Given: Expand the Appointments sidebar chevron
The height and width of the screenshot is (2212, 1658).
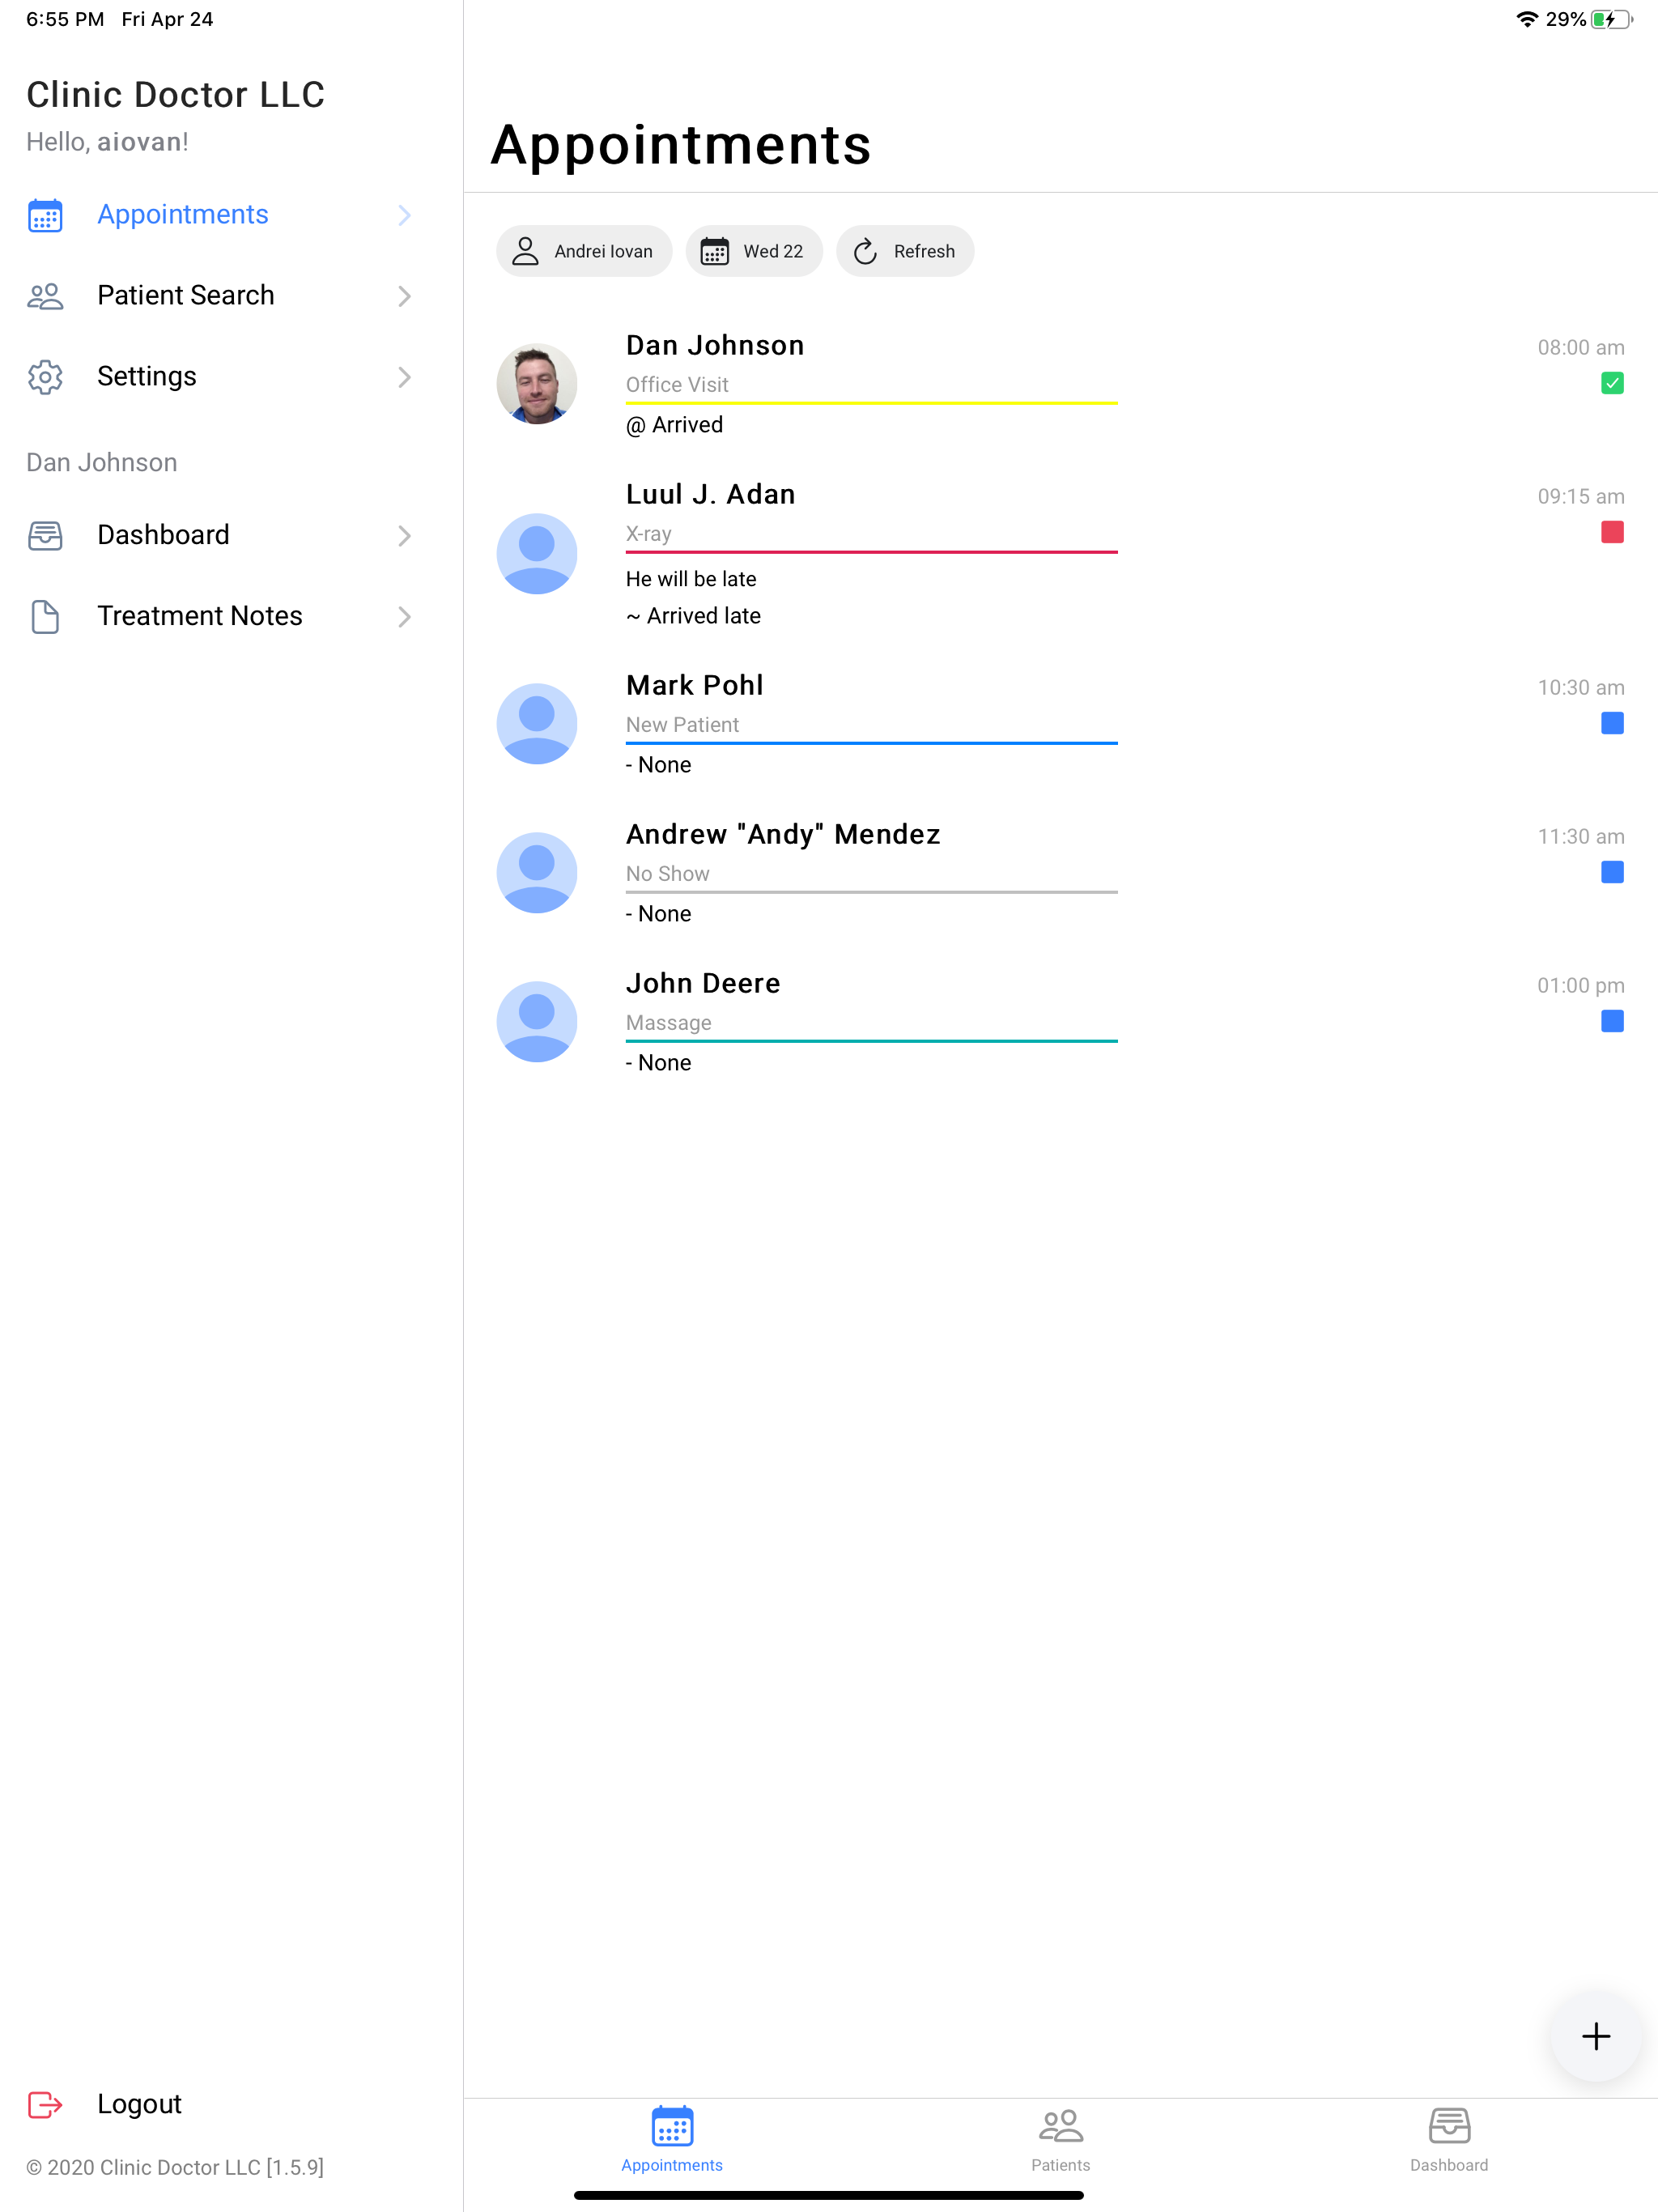Looking at the screenshot, I should [x=404, y=215].
